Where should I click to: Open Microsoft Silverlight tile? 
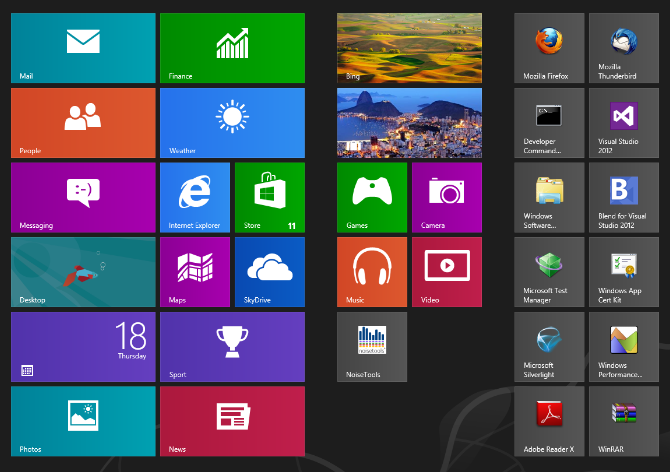pyautogui.click(x=549, y=347)
